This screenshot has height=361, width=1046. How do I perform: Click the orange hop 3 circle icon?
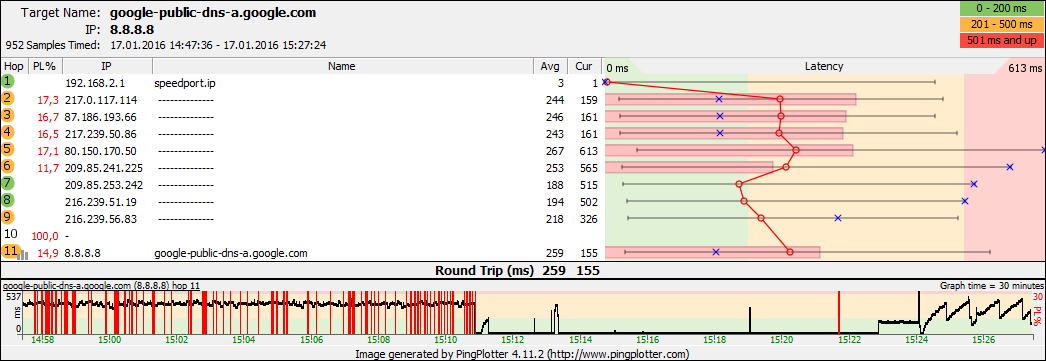8,116
